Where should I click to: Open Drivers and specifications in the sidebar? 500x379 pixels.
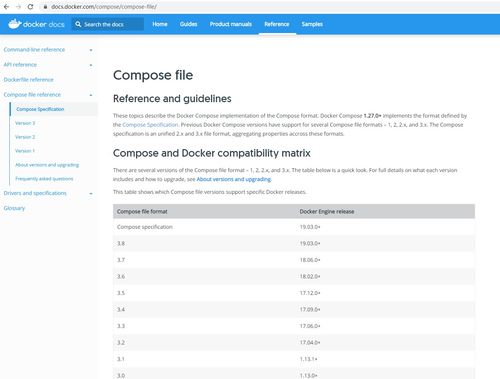click(x=35, y=193)
